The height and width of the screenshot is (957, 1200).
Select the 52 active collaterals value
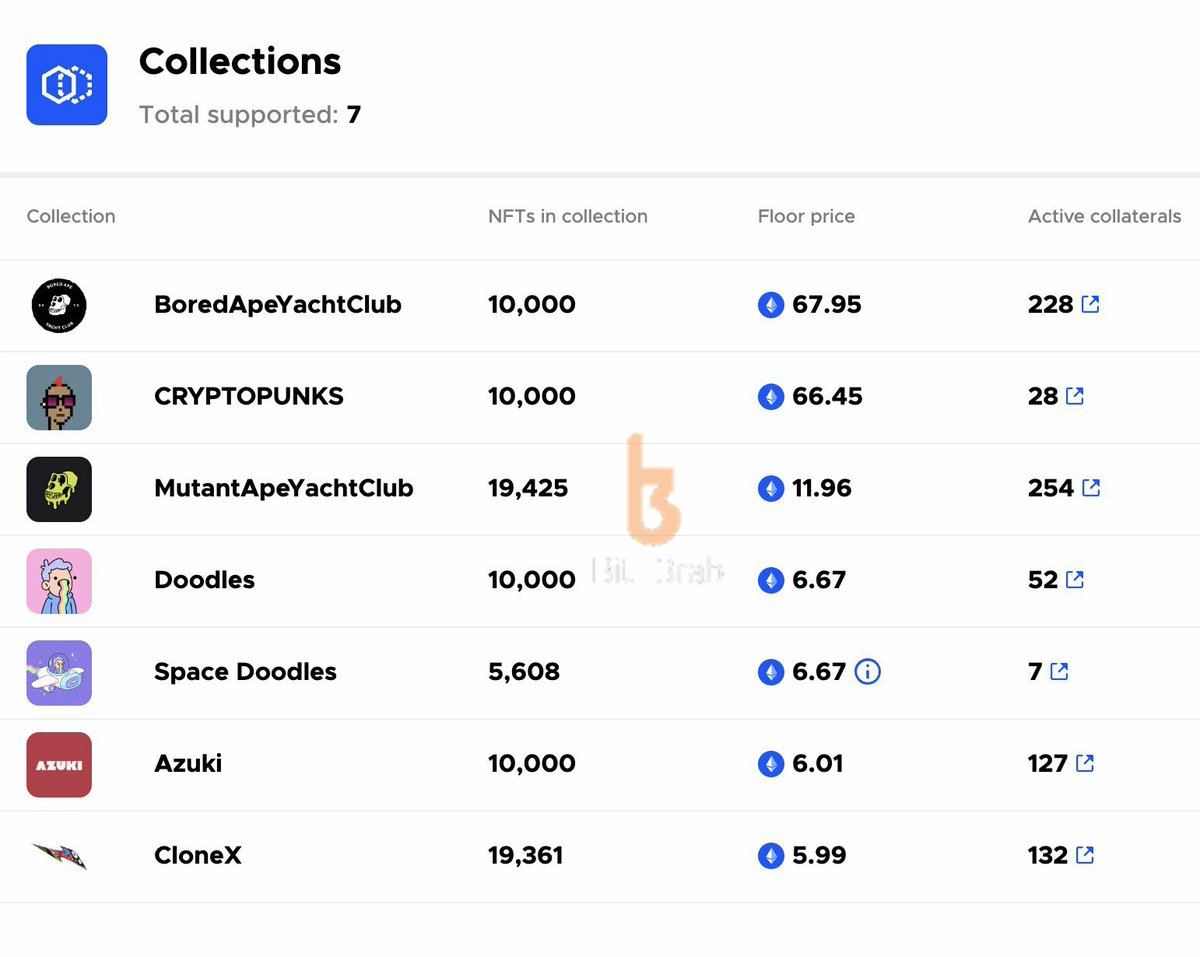coord(1043,581)
